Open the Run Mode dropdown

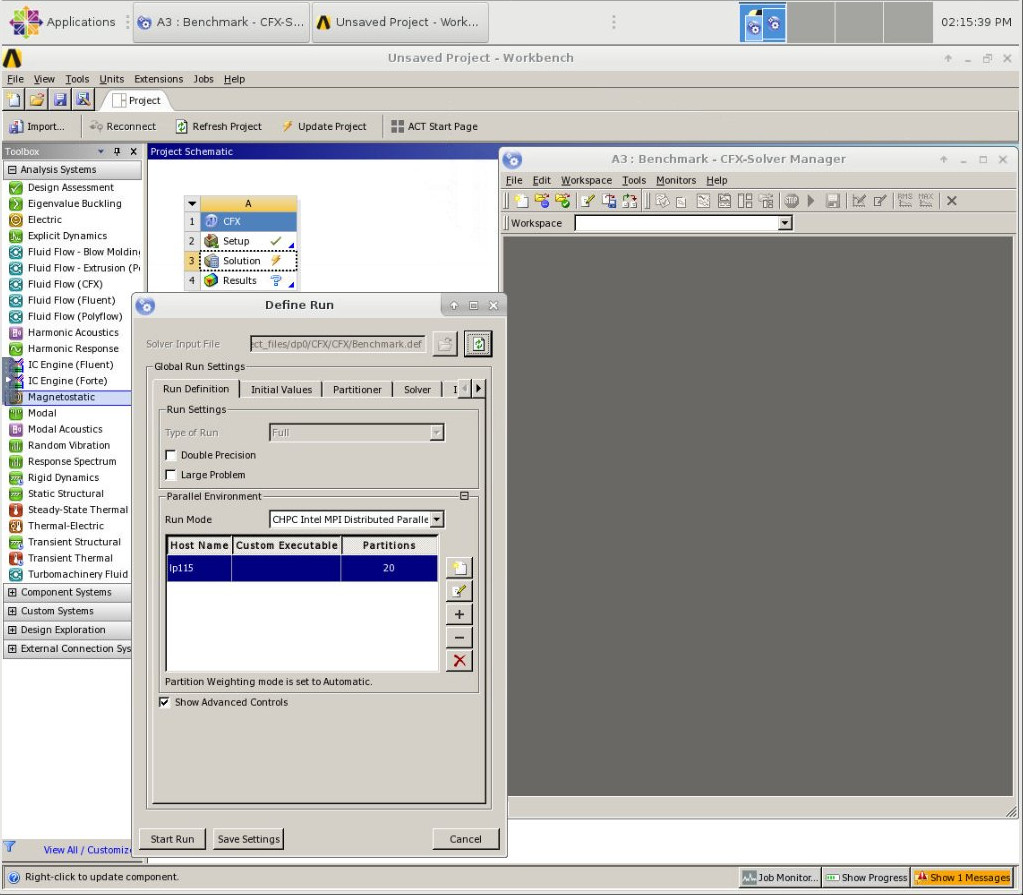[x=437, y=519]
